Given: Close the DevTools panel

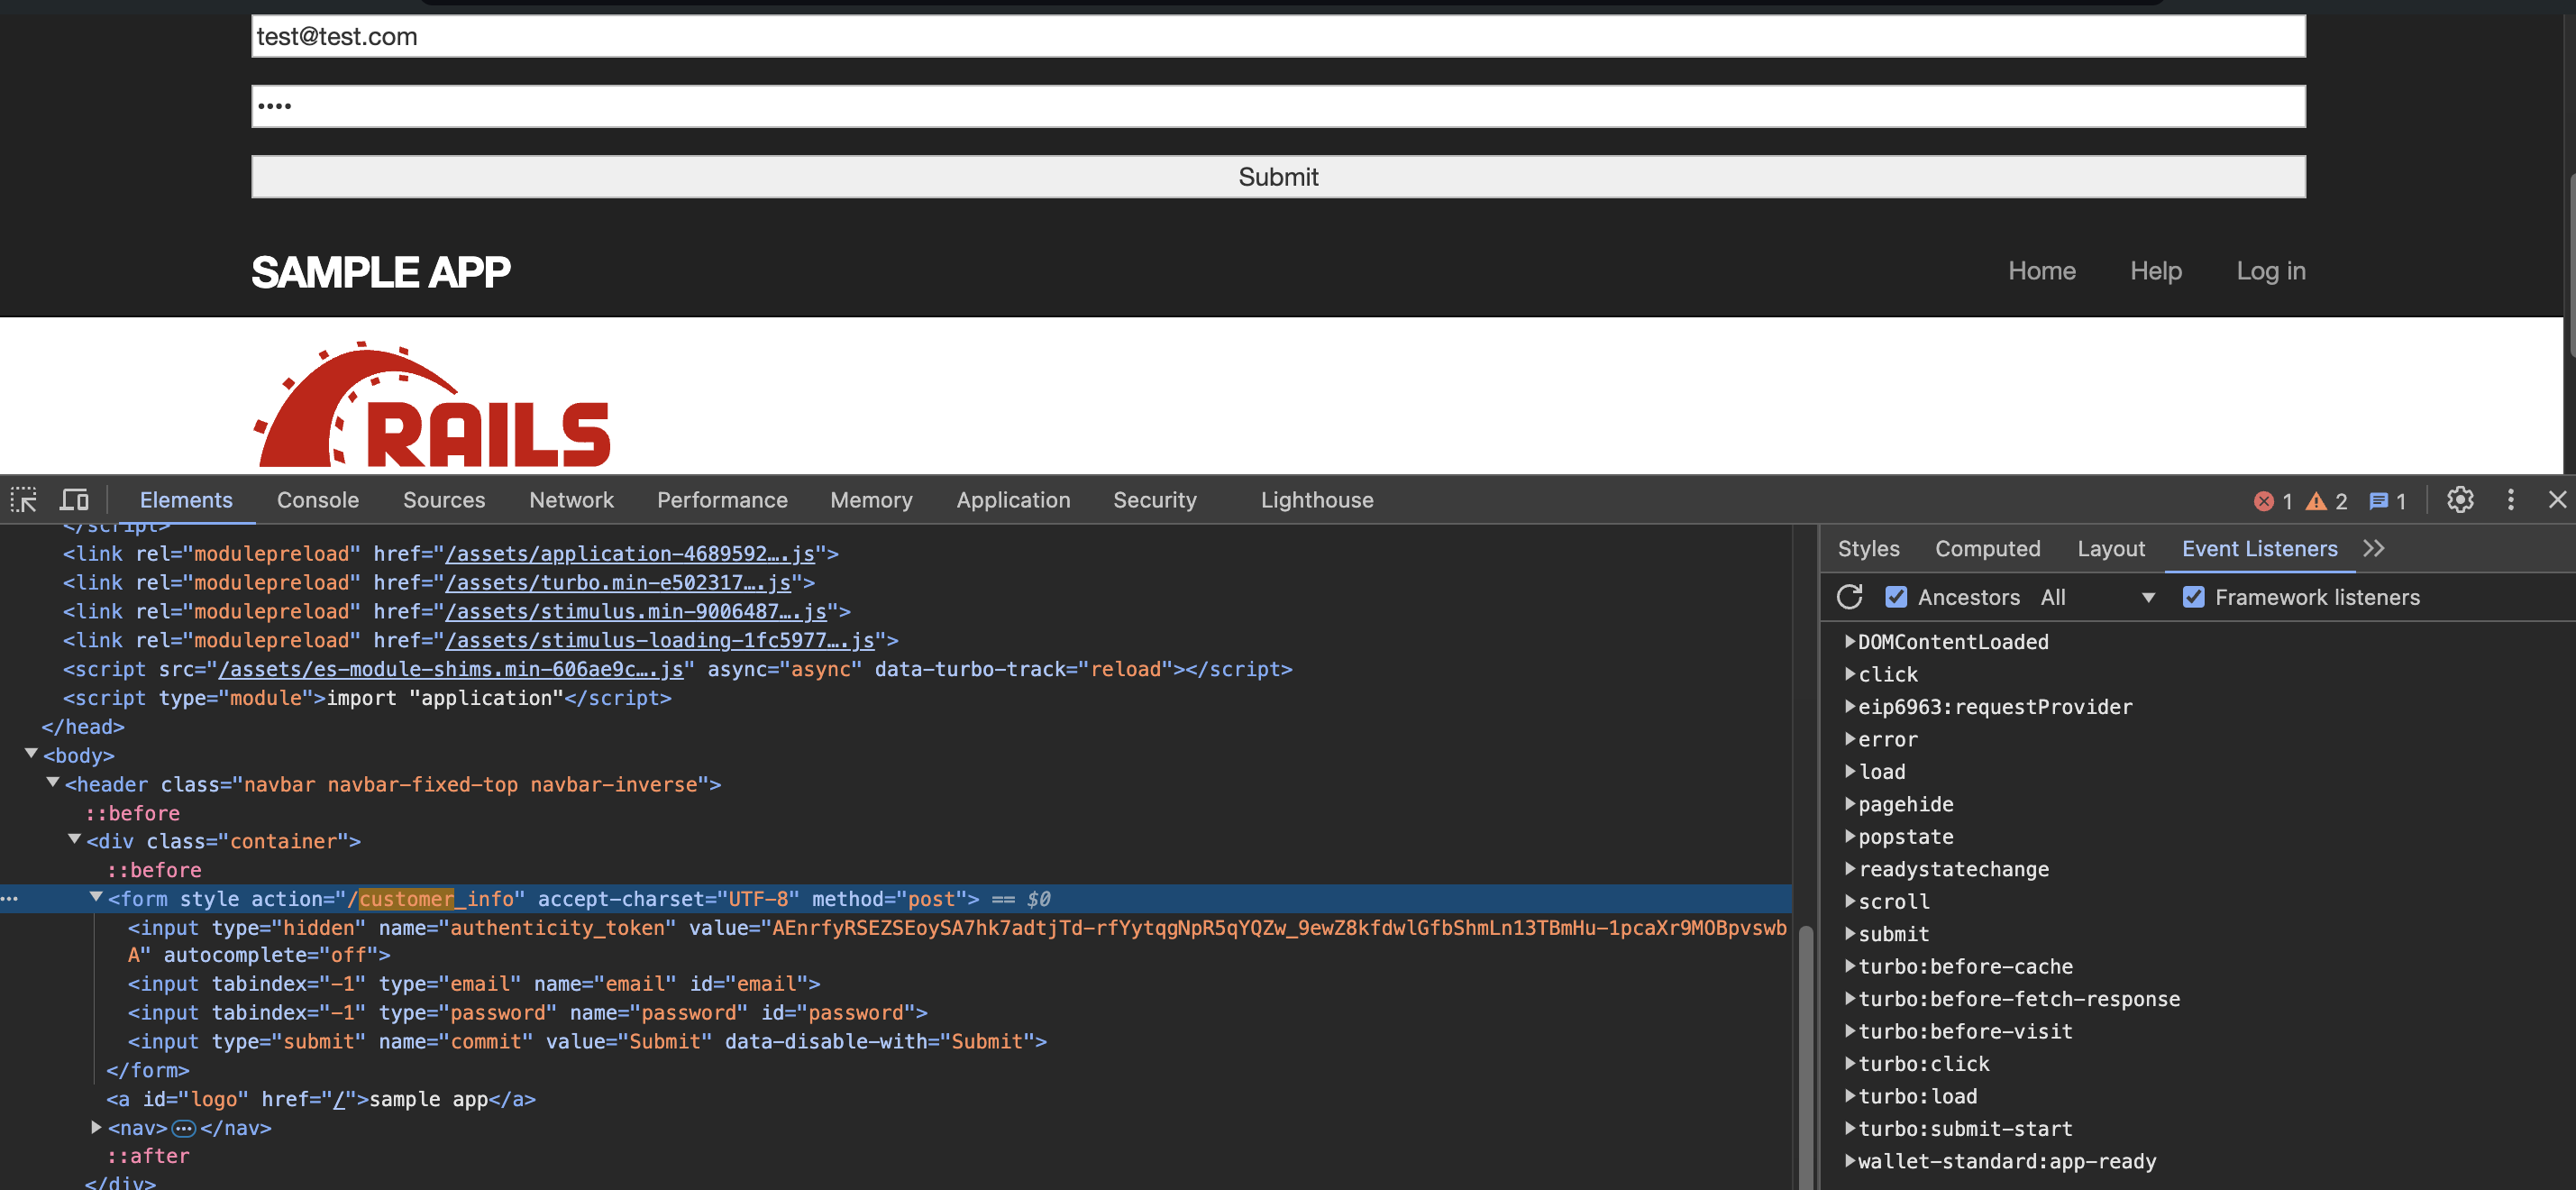Looking at the screenshot, I should [x=2557, y=500].
